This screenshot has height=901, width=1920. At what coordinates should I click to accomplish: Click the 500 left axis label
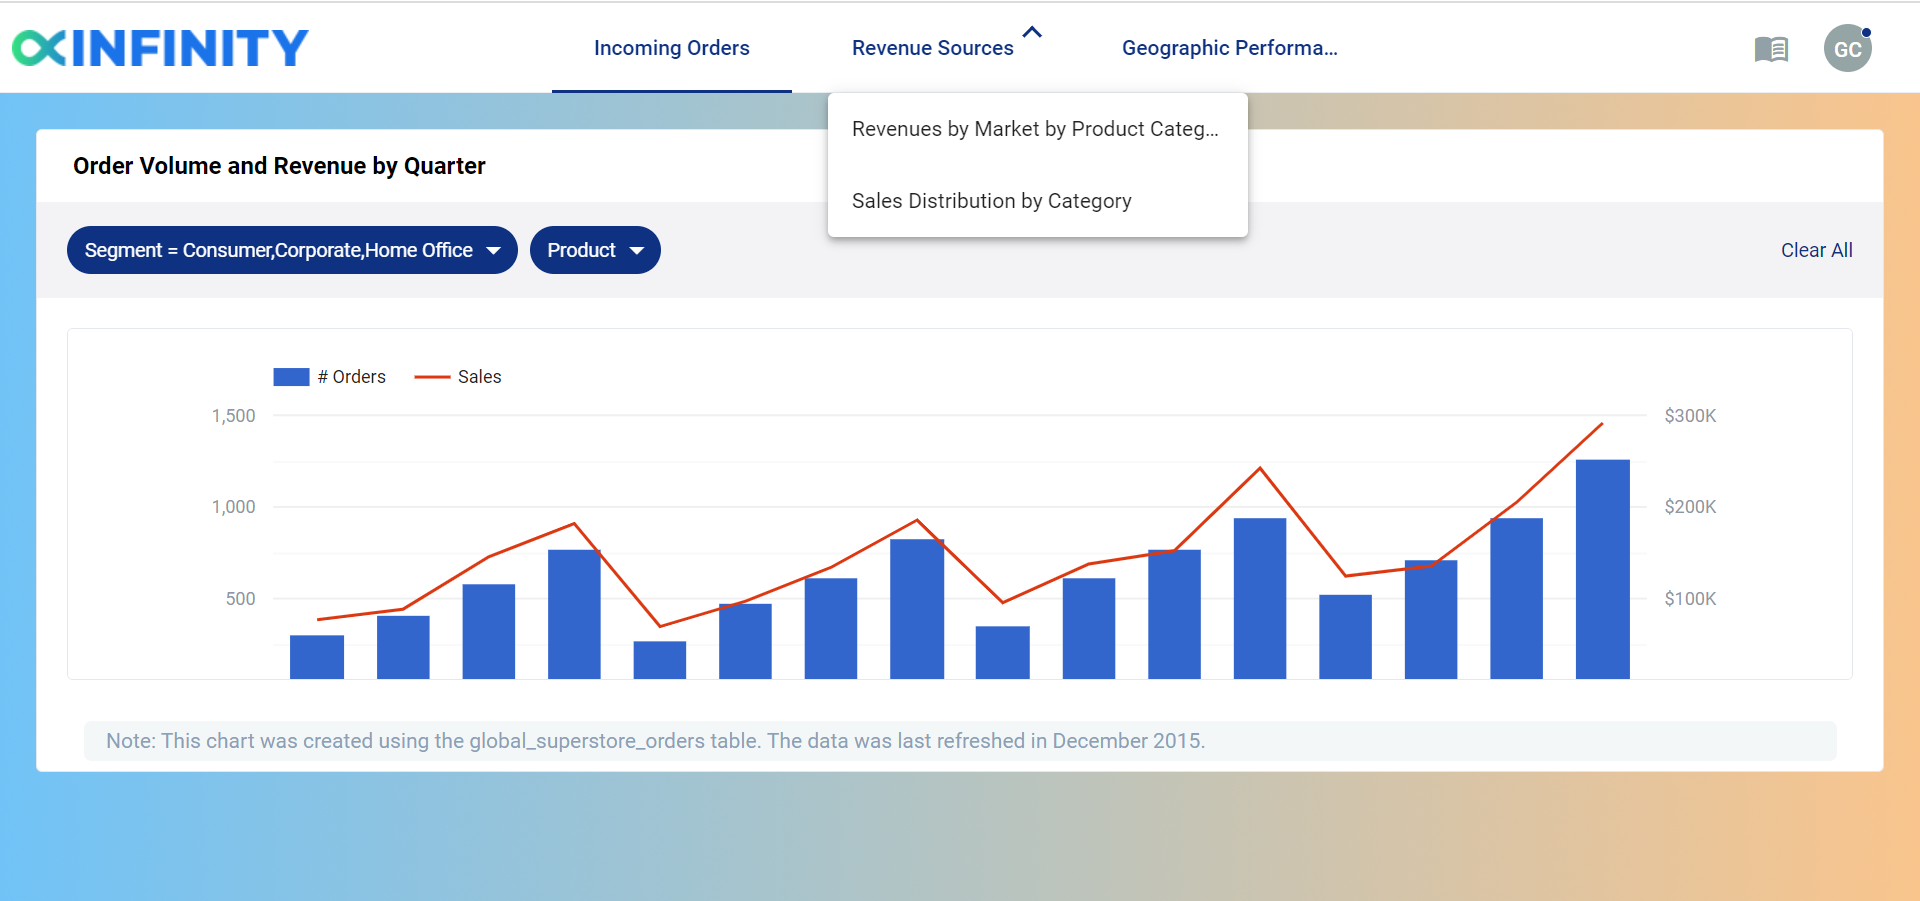click(240, 599)
